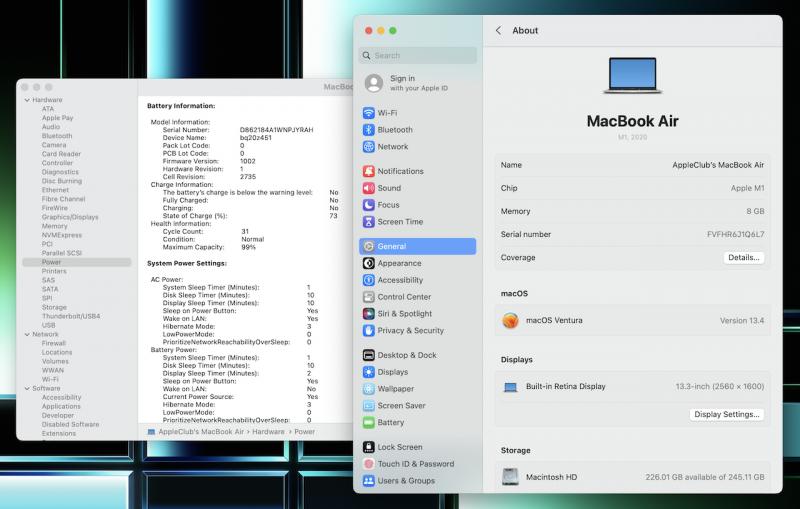Click Cycle Count value 31
Image resolution: width=800 pixels, height=509 pixels.
245,231
